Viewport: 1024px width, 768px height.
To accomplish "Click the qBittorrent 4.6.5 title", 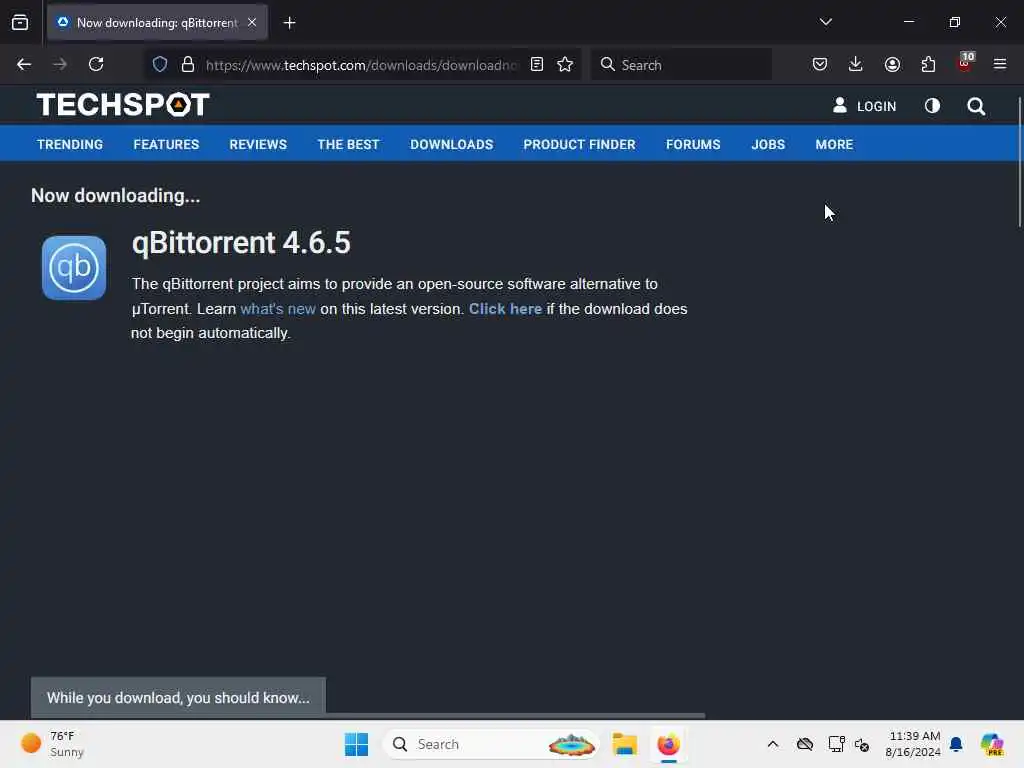I will (x=241, y=243).
